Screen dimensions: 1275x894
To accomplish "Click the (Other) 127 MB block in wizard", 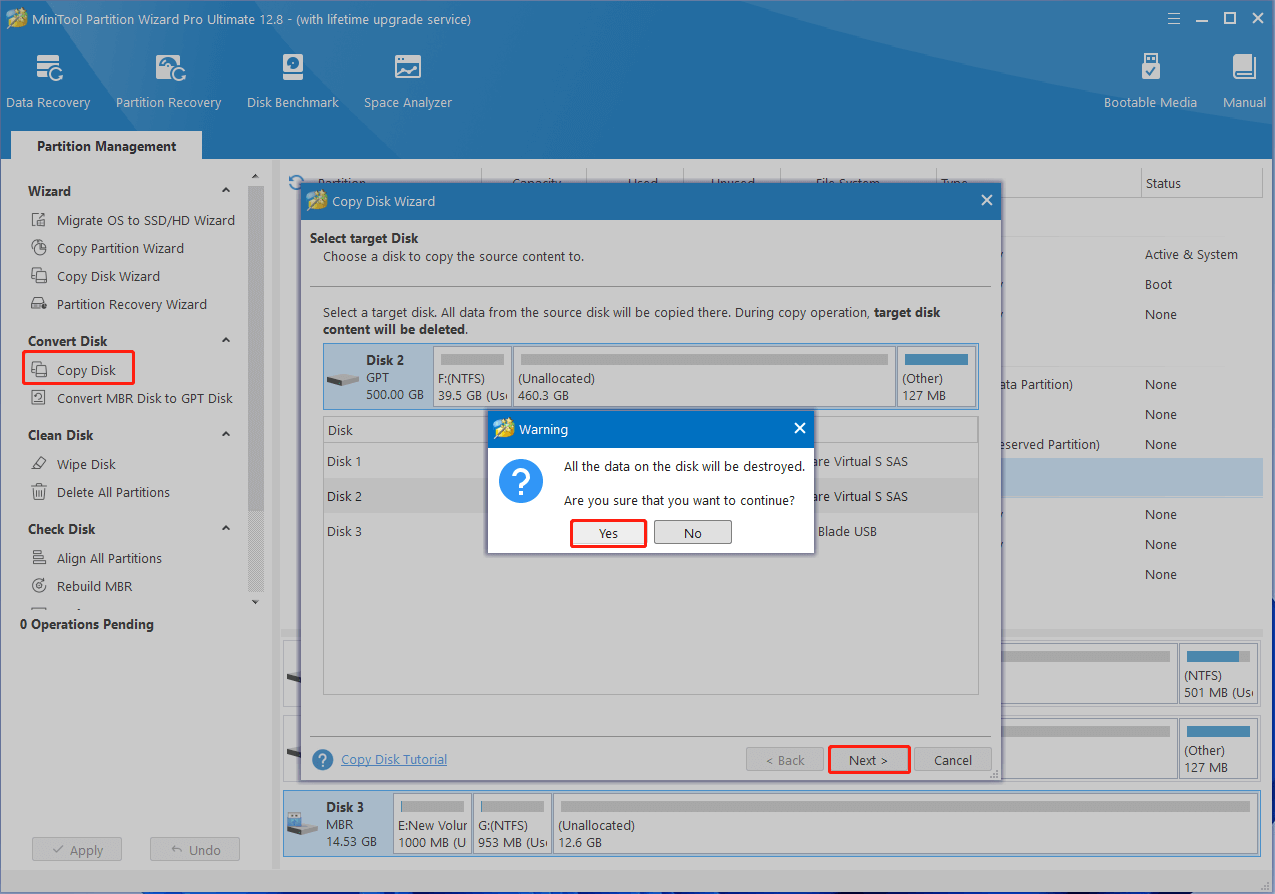I will pyautogui.click(x=936, y=376).
